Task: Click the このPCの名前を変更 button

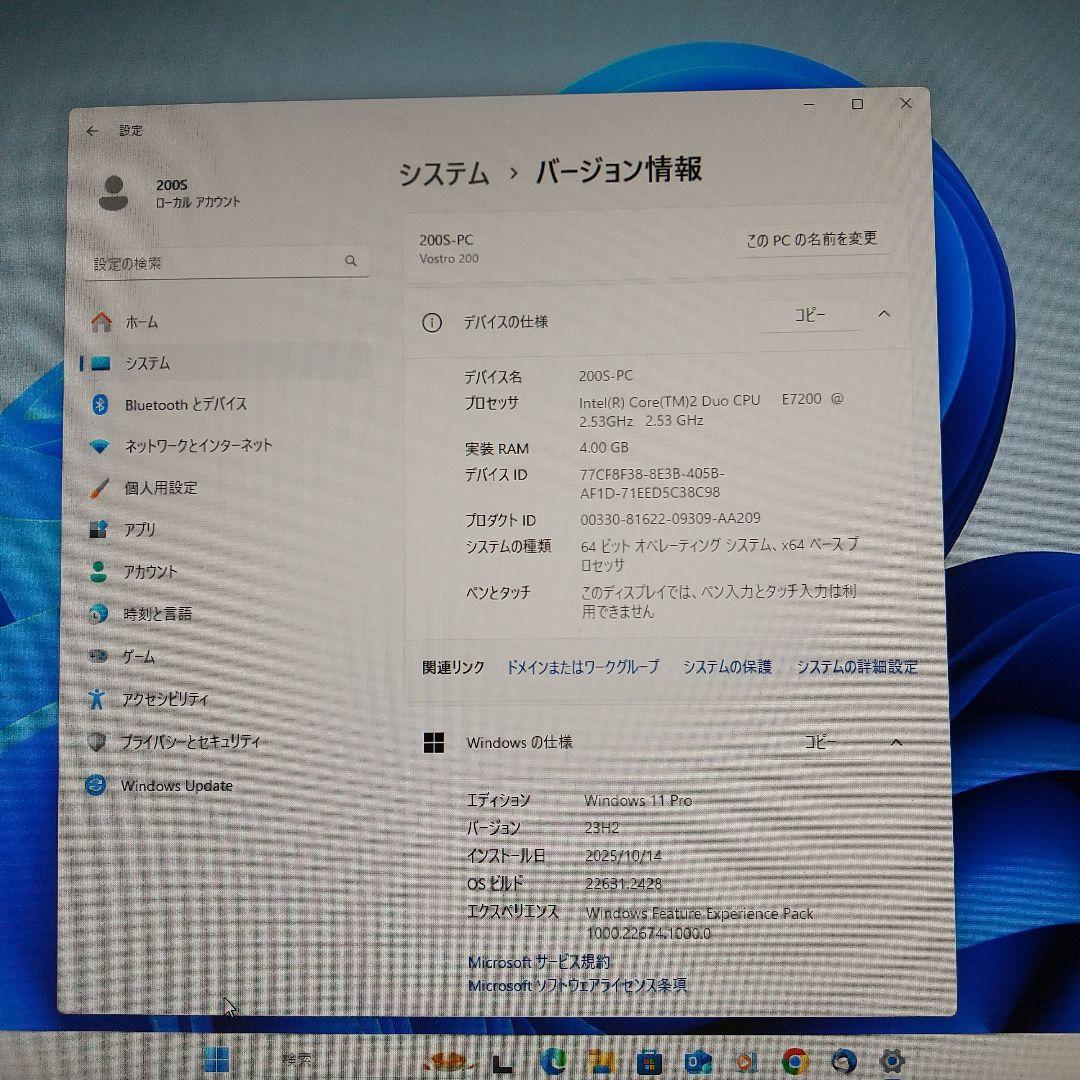Action: pos(812,240)
